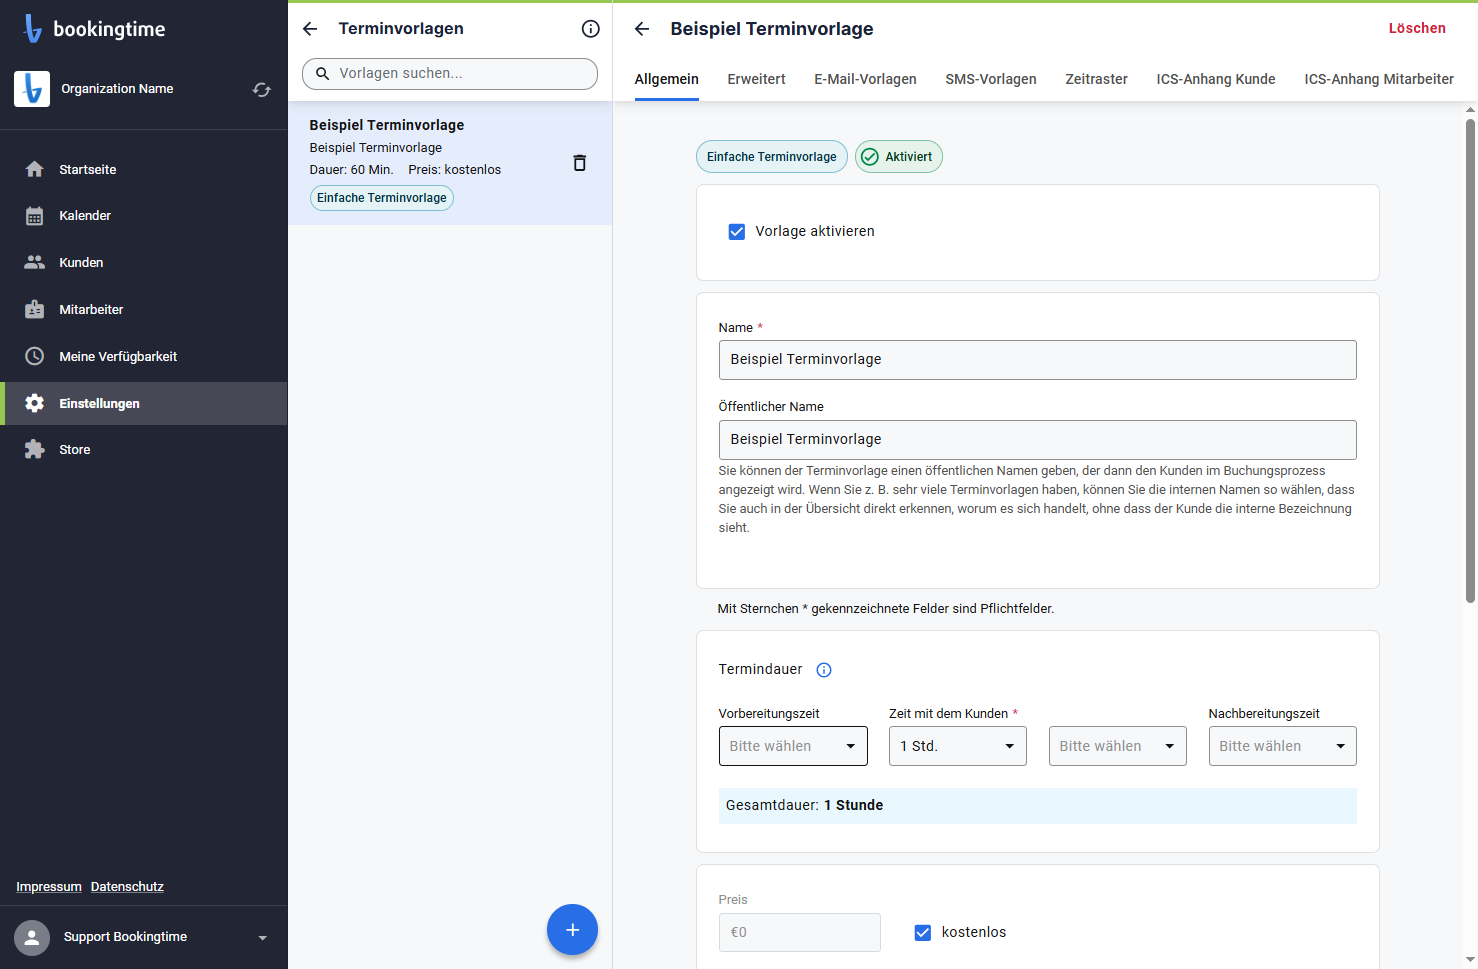Open the minutes dropdown next to 1 Std.
This screenshot has height=969, width=1478.
(x=1118, y=746)
